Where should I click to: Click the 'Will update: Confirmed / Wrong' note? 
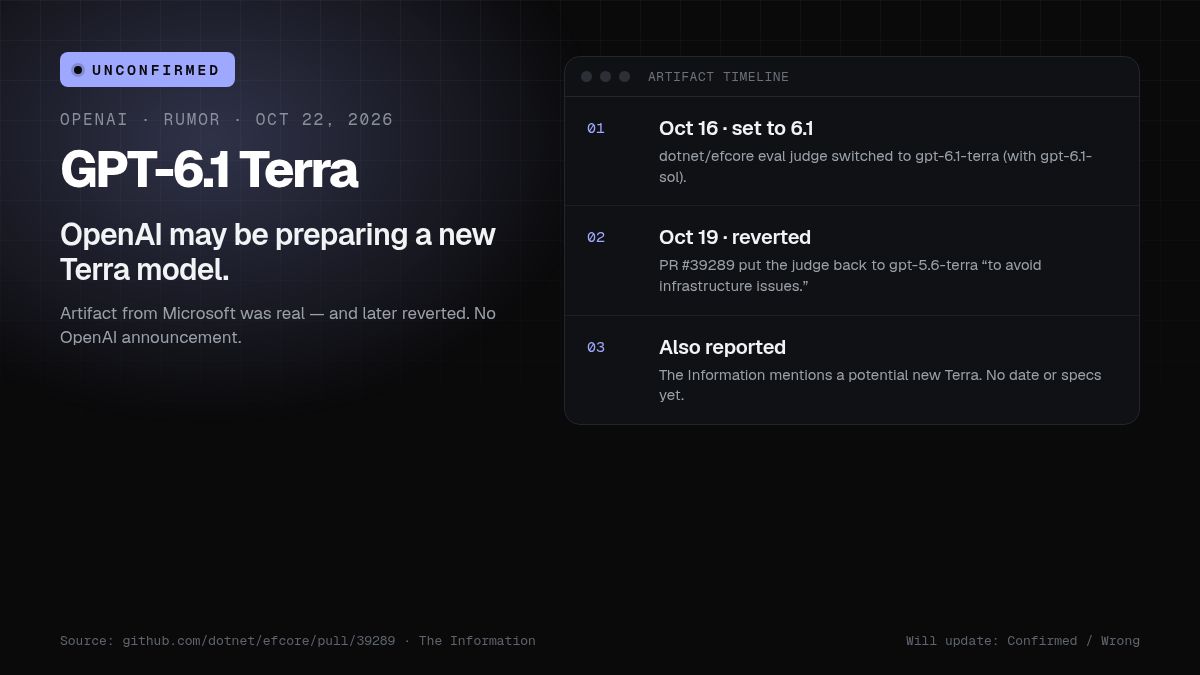tap(1023, 641)
